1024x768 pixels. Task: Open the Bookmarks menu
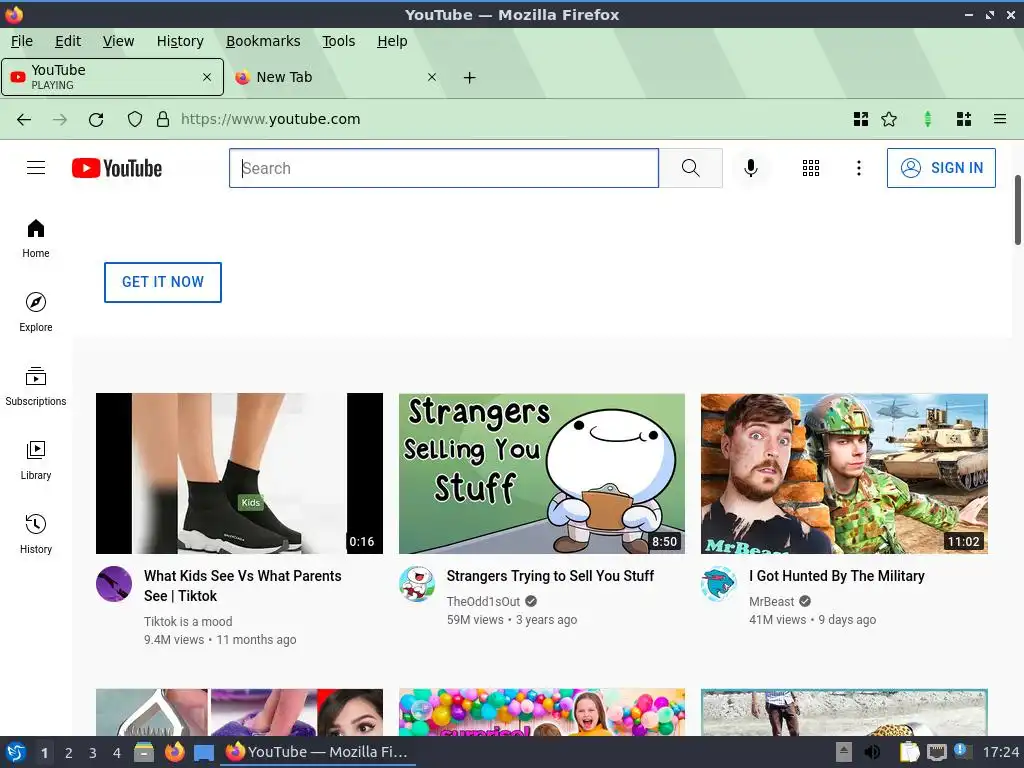click(x=263, y=41)
